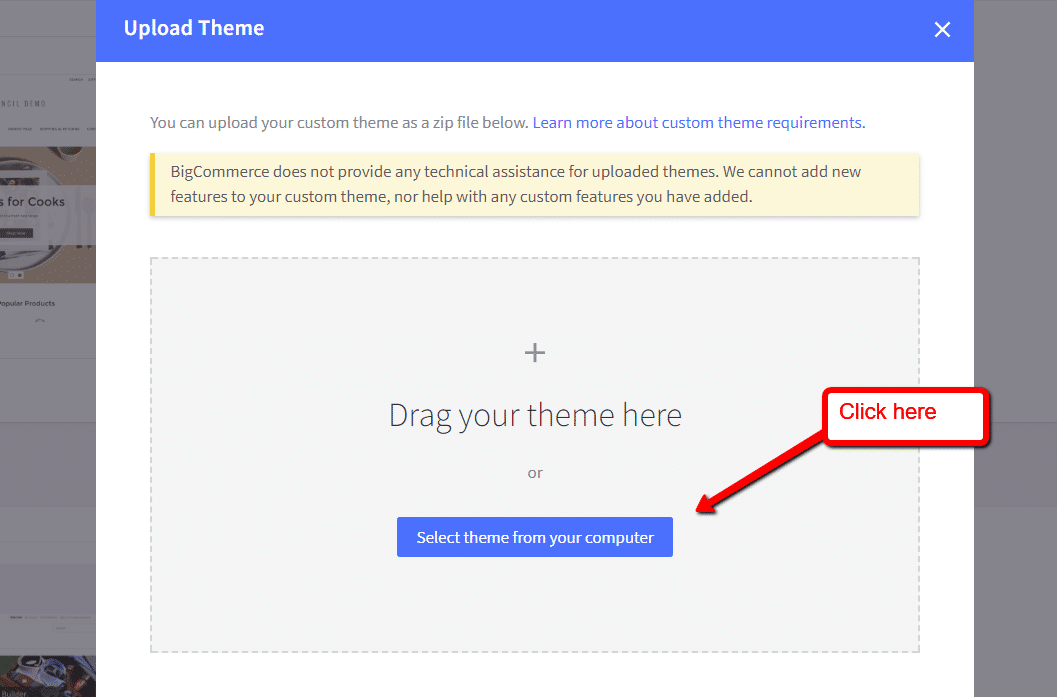Click the Drag your theme here text
Viewport: 1057px width, 697px height.
pyautogui.click(x=534, y=414)
